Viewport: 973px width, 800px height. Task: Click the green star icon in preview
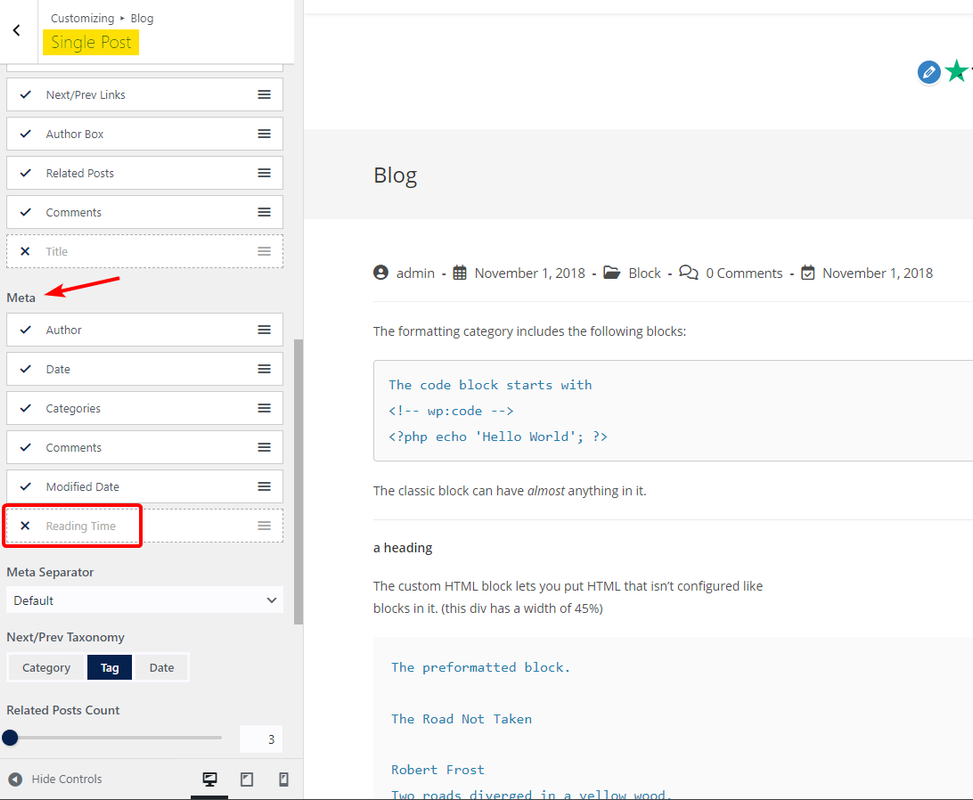point(956,71)
